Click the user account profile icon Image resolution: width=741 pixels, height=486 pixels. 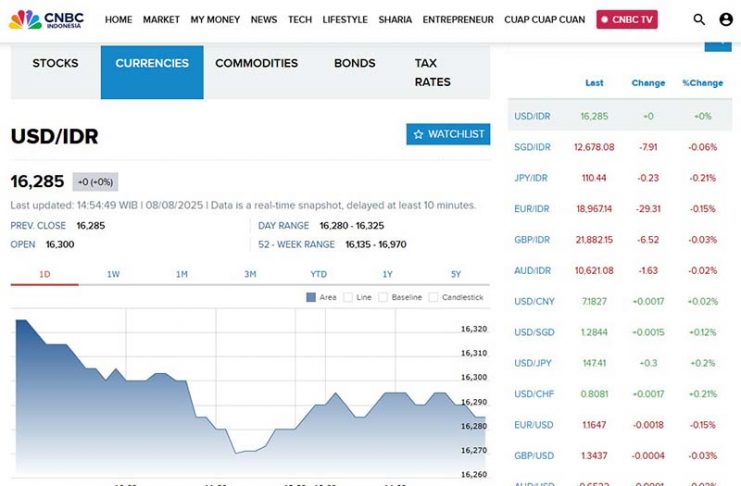click(x=726, y=19)
